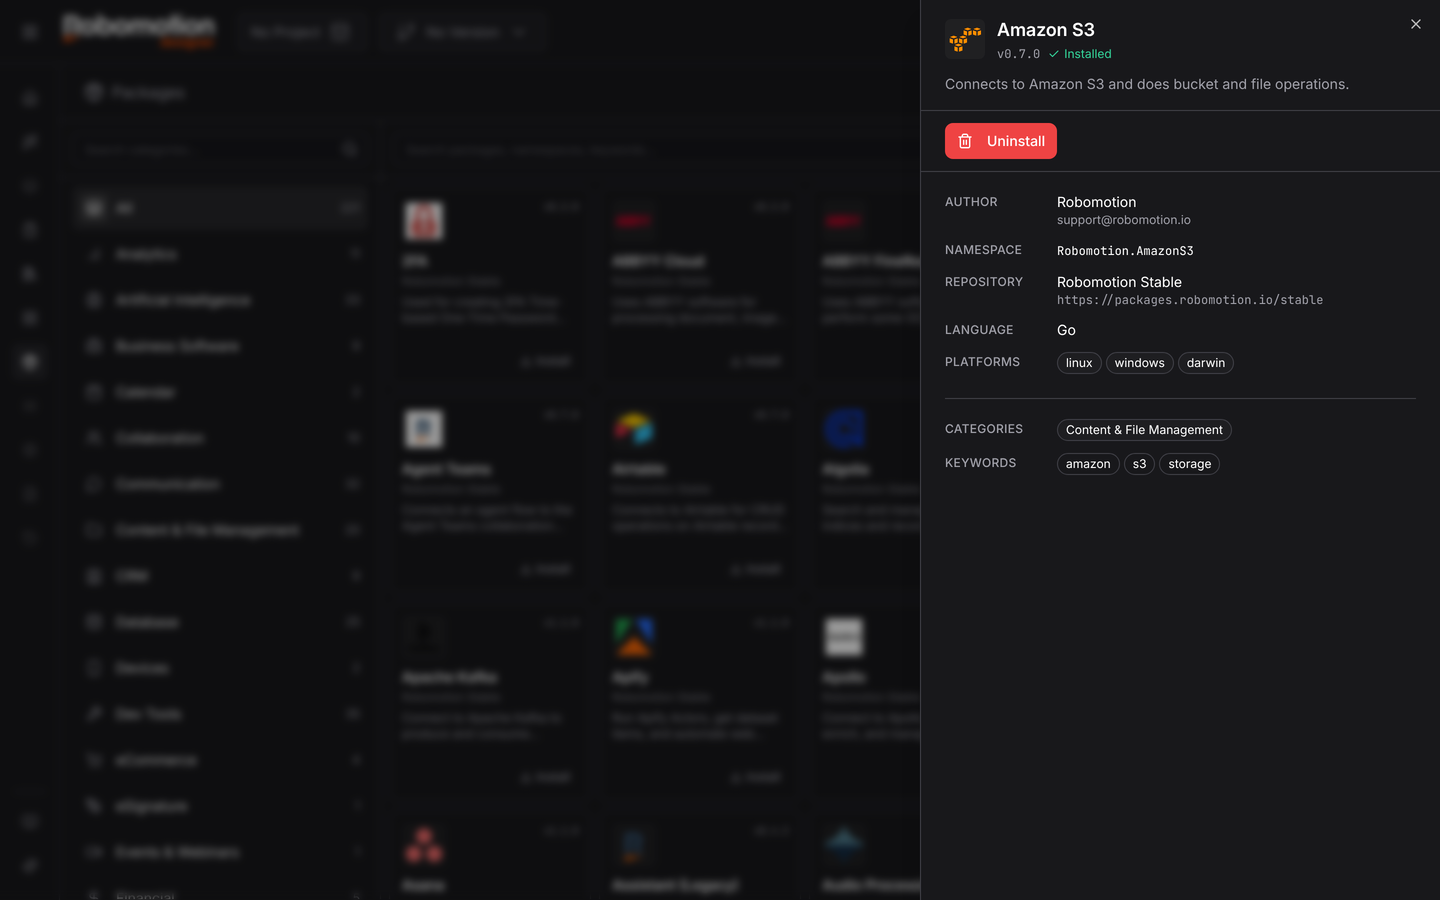Click the green Installed status label

coord(1080,54)
